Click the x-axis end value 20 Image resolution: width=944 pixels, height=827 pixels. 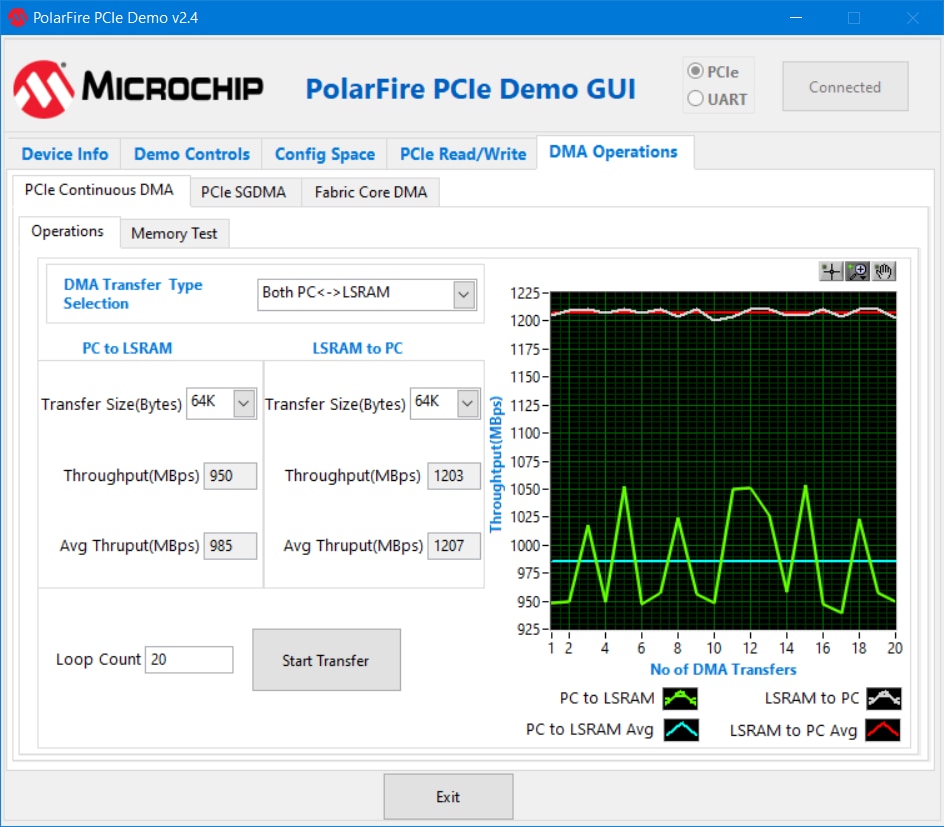(895, 648)
